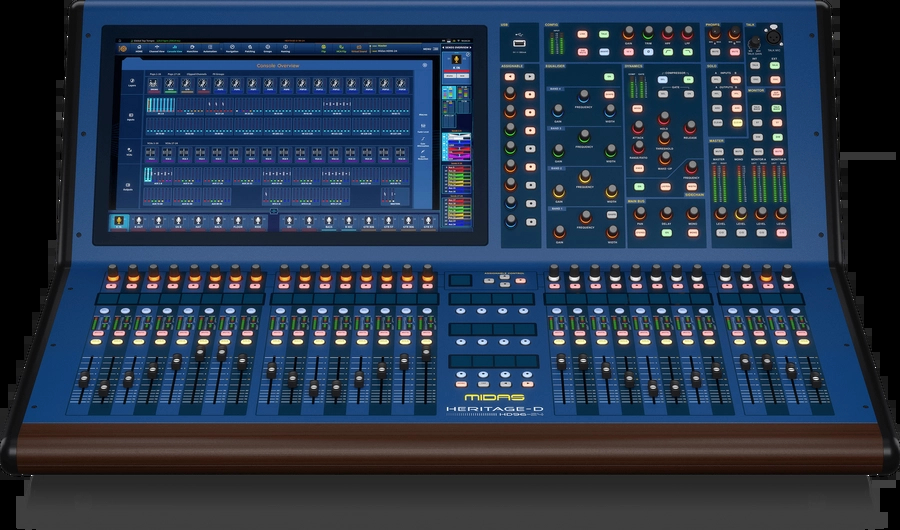The image size is (900, 530).
Task: Click the expand handle above the channel strip
Action: [x=274, y=211]
